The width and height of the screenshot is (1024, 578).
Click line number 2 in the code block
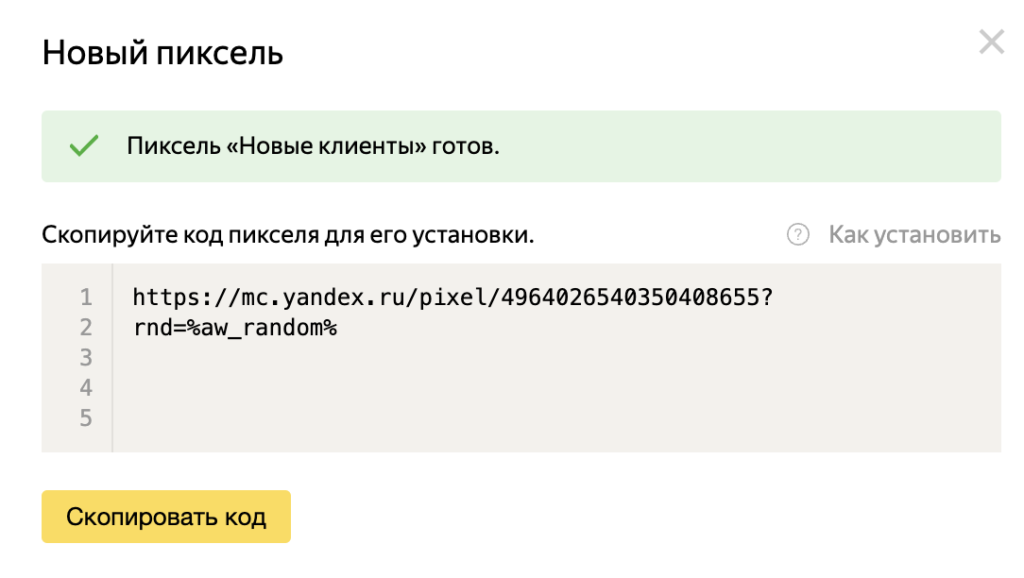86,326
